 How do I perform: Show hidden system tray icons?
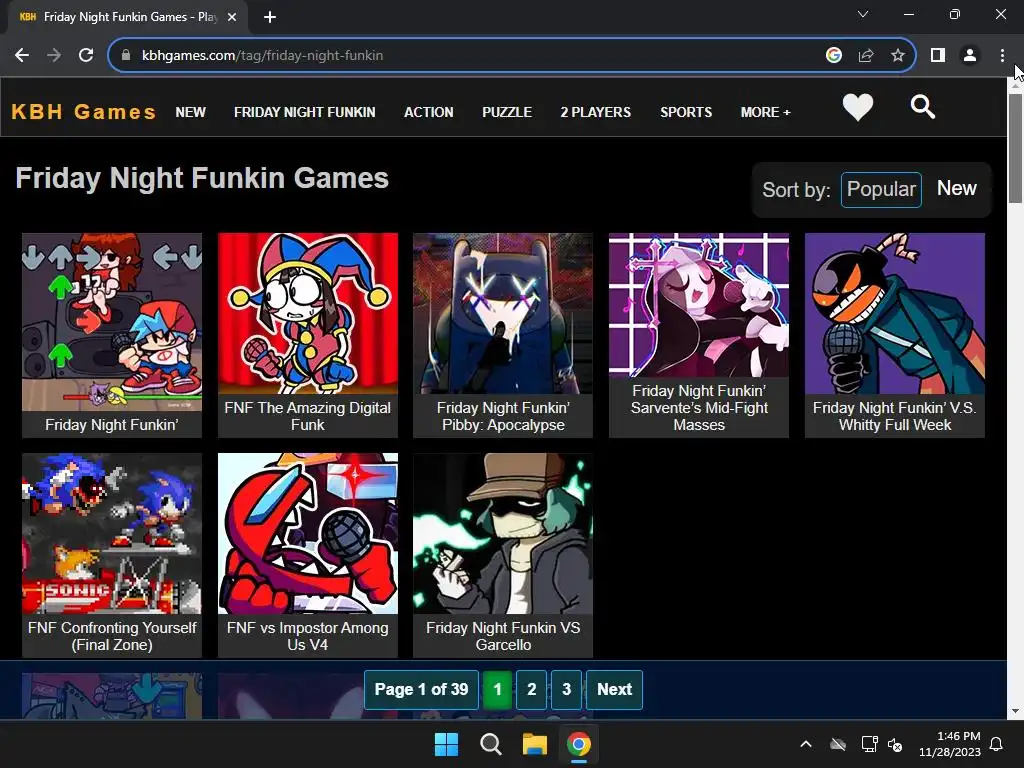pyautogui.click(x=806, y=744)
